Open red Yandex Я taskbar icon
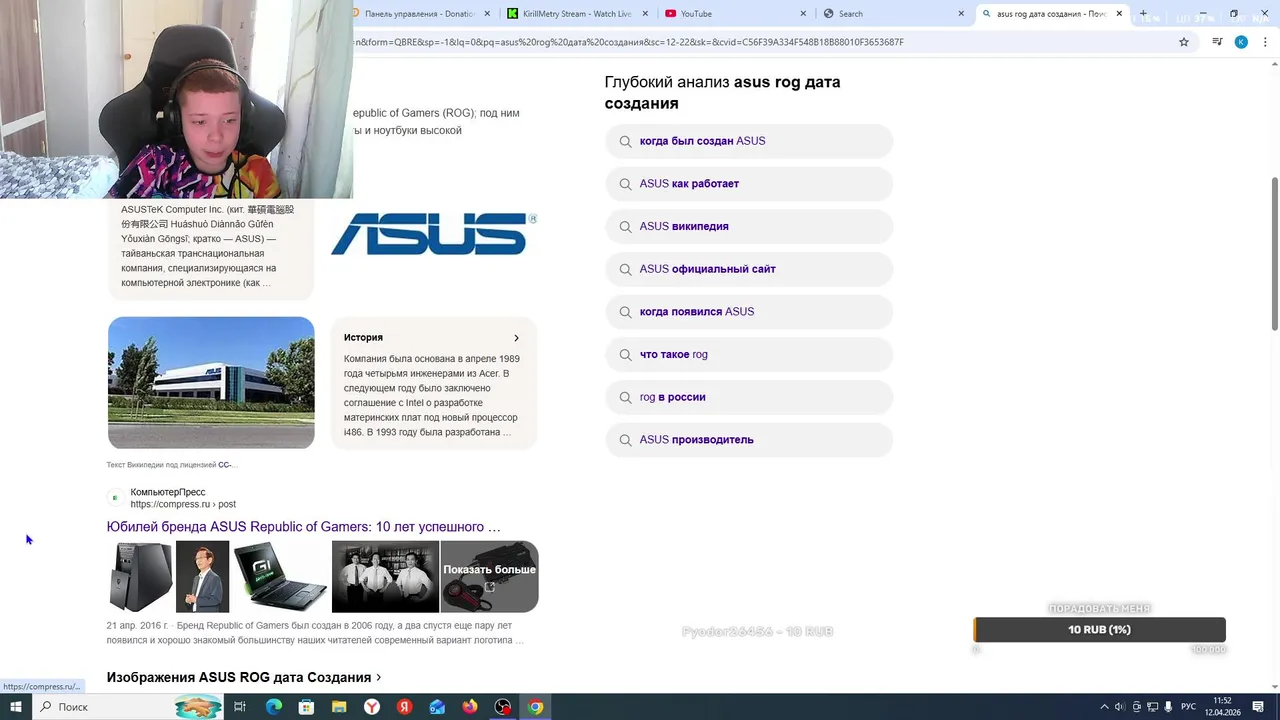The height and width of the screenshot is (720, 1280). (405, 707)
